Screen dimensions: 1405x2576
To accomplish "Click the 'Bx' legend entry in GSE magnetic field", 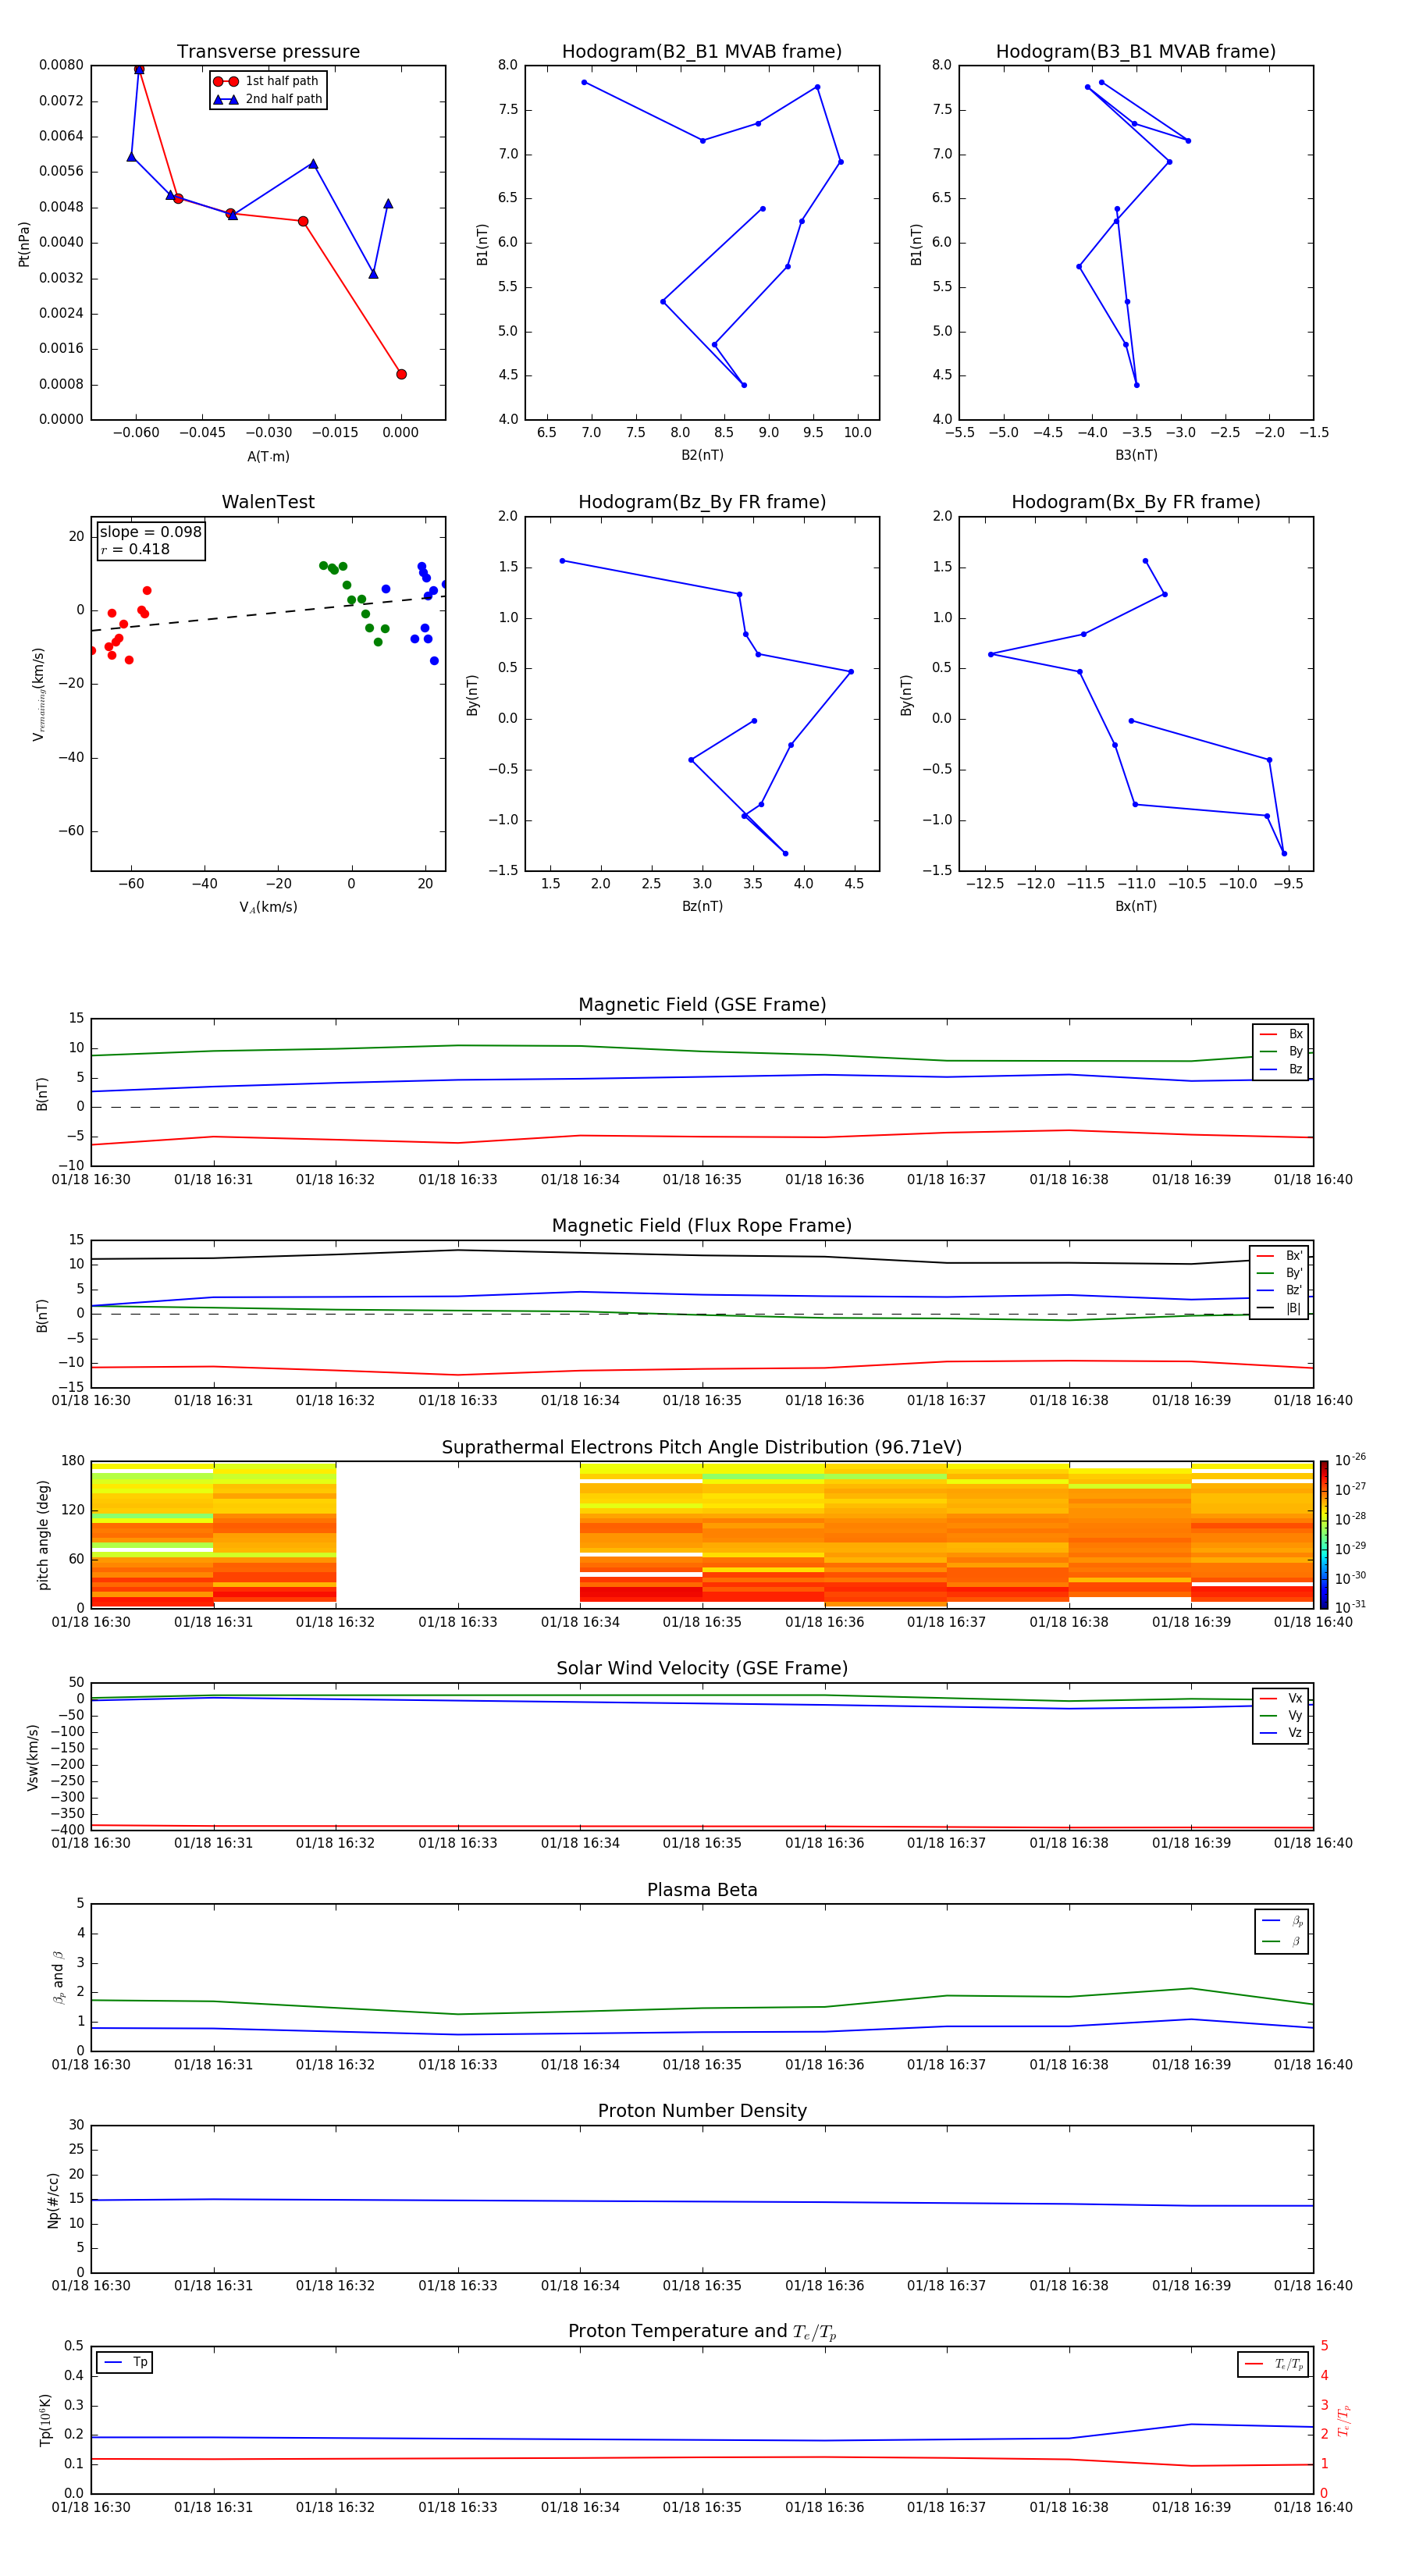I will (x=1281, y=1034).
